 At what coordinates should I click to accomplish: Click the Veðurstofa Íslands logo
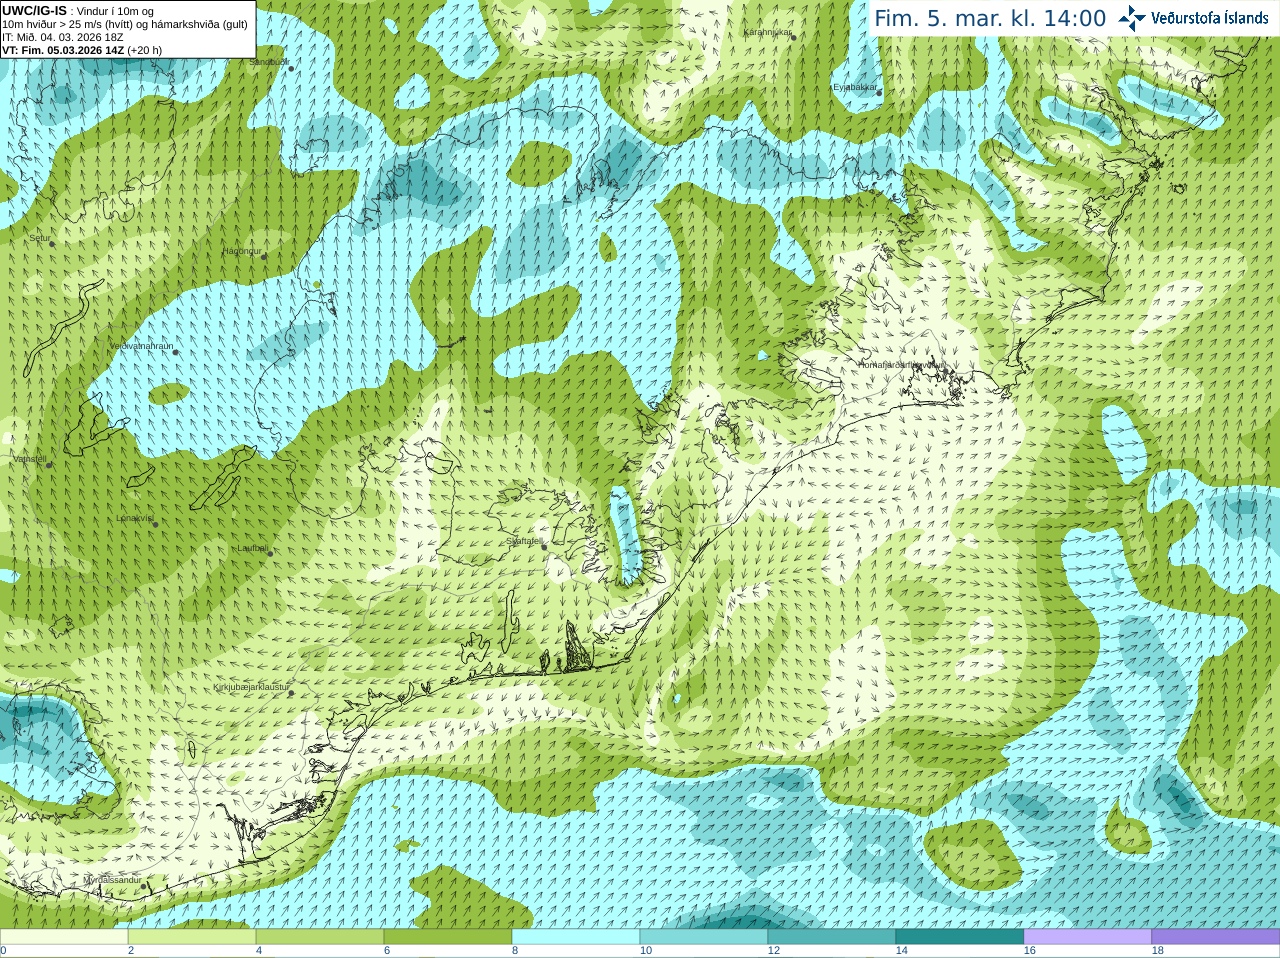coord(1193,18)
